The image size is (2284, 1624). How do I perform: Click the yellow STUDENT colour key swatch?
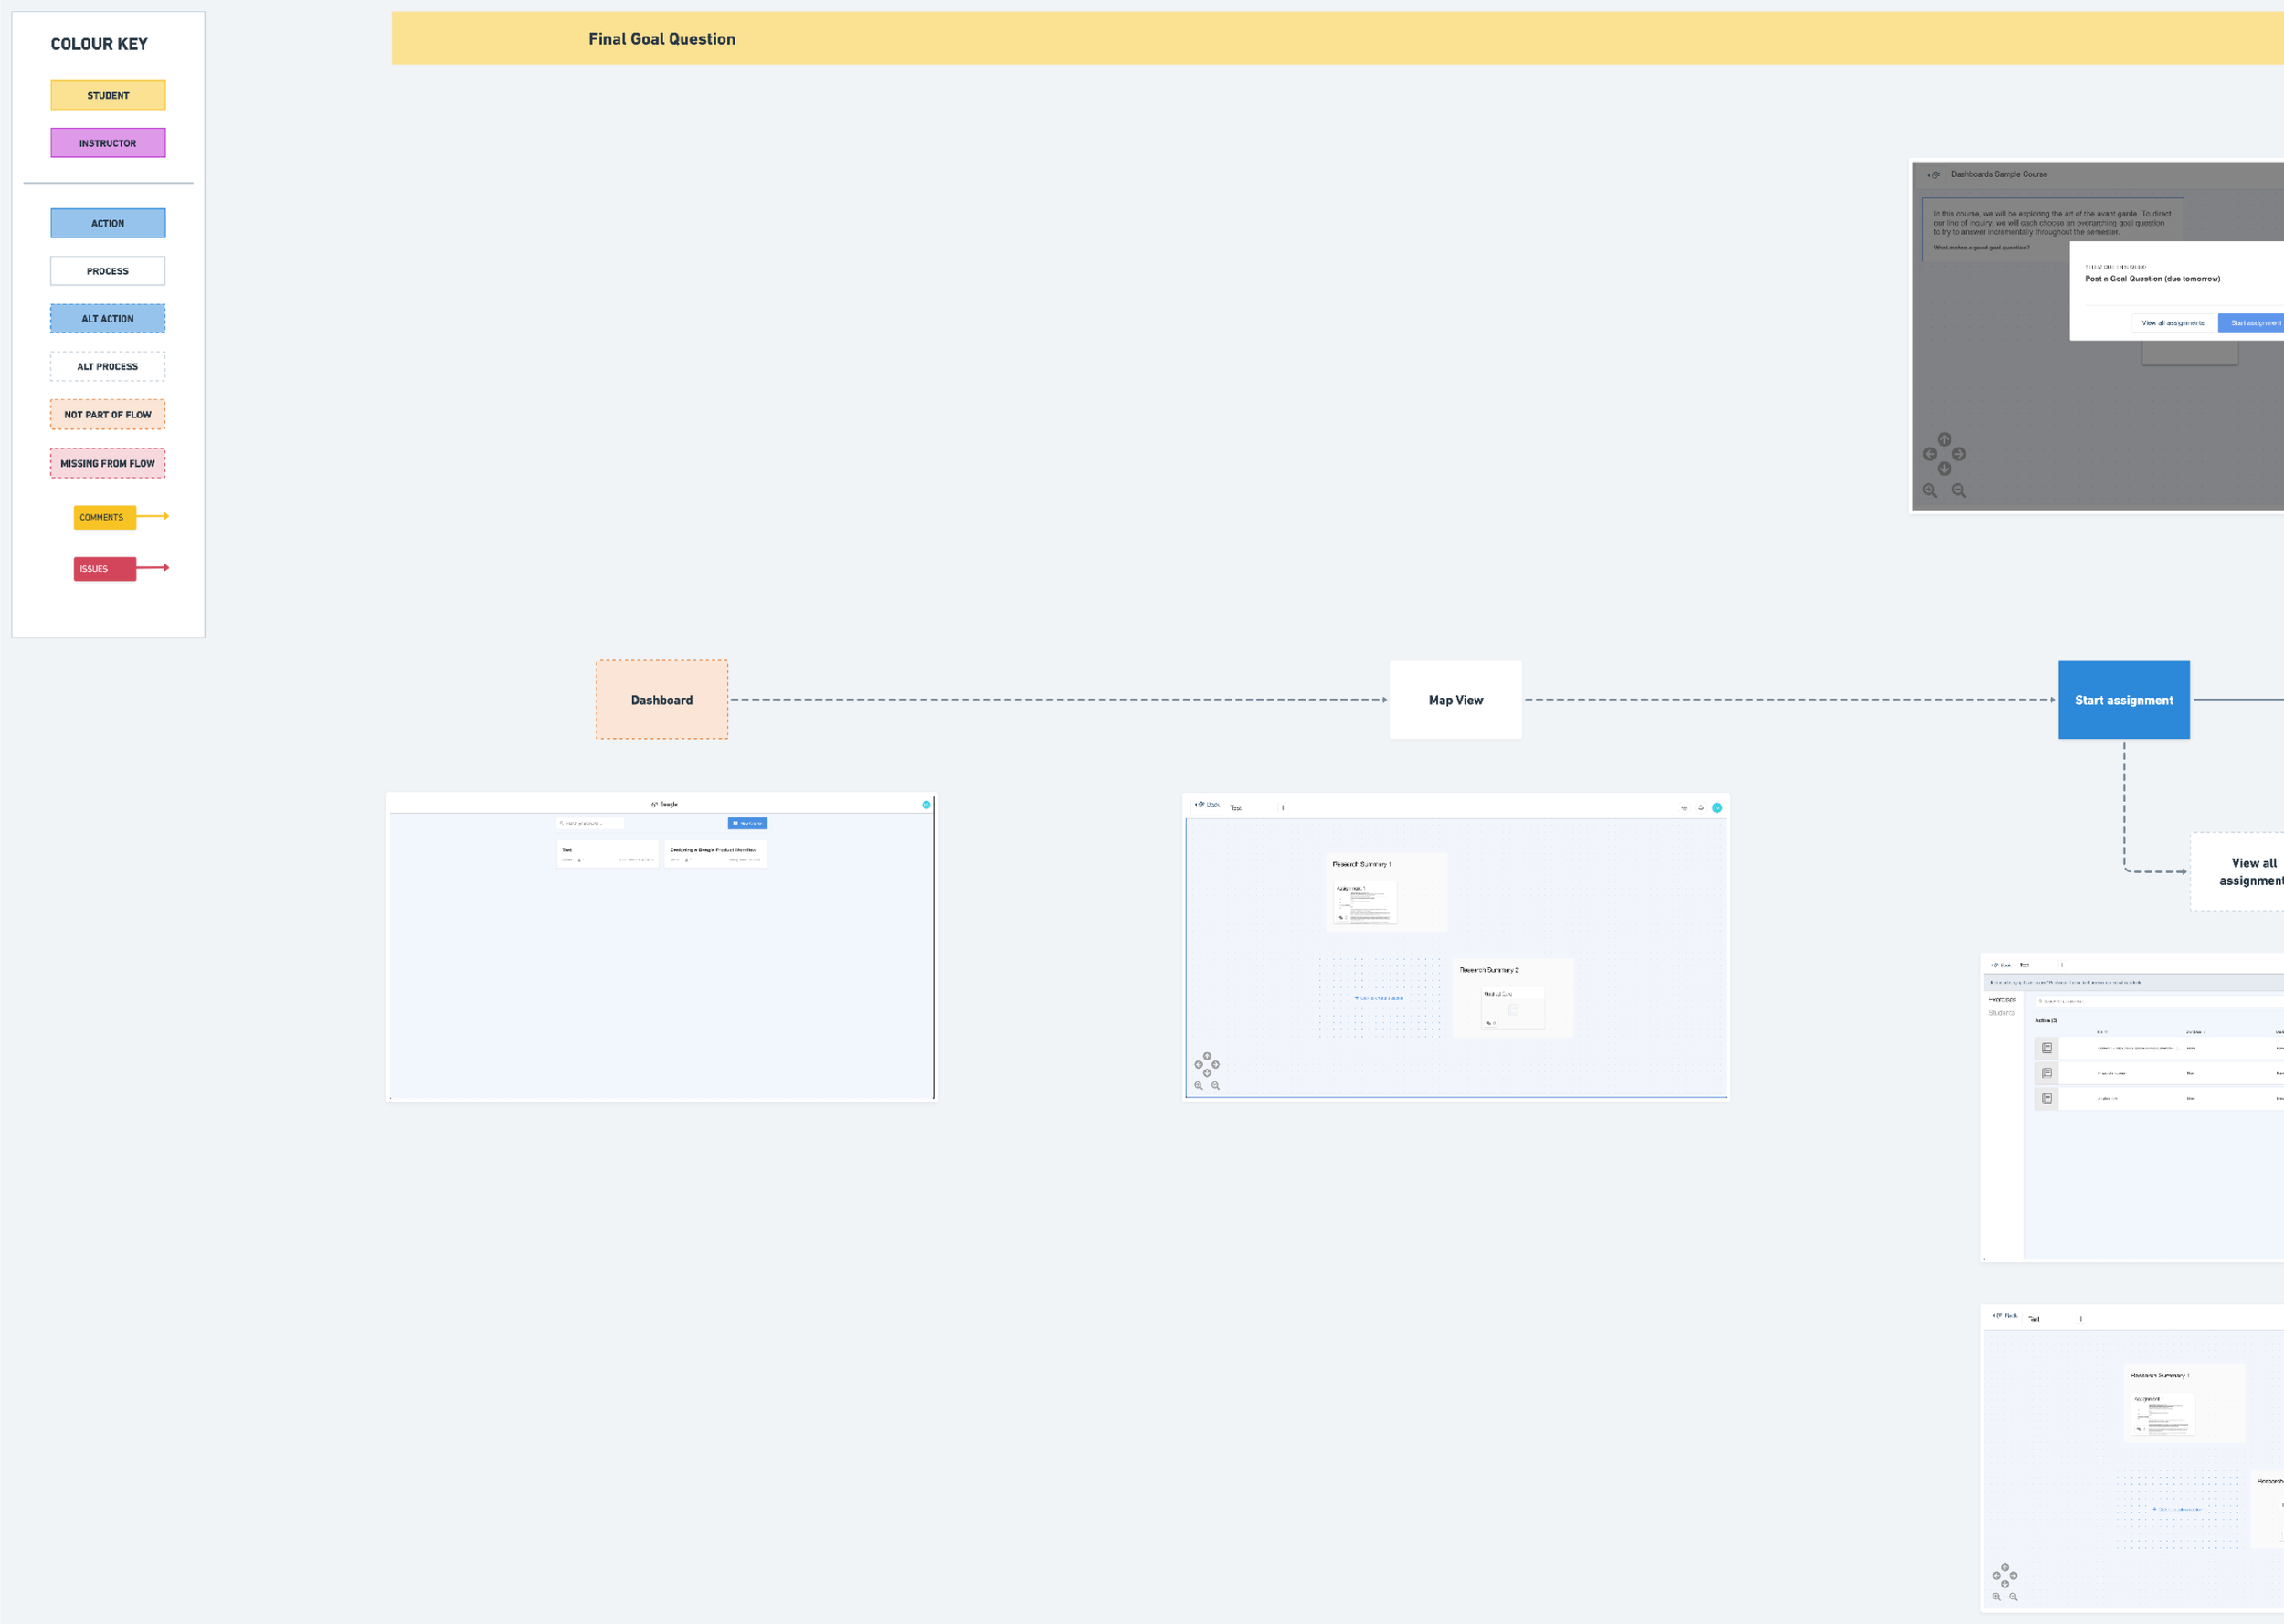coord(108,95)
